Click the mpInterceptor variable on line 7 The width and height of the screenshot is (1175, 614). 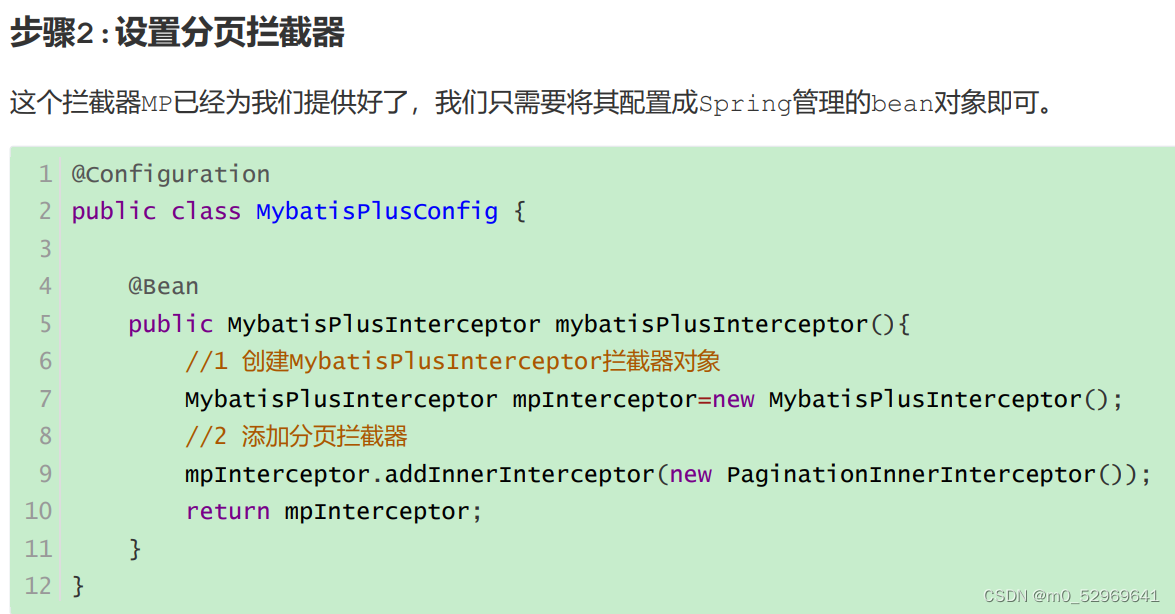(605, 399)
